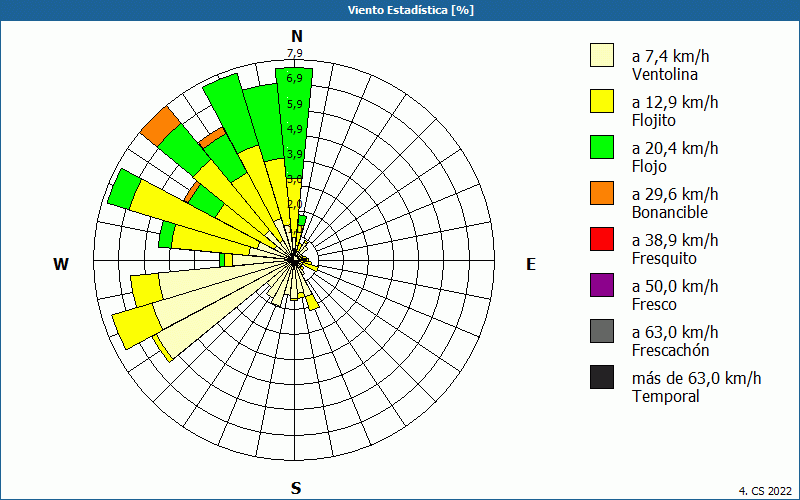
Task: Click the 'Temporal' label
Action: click(x=666, y=396)
